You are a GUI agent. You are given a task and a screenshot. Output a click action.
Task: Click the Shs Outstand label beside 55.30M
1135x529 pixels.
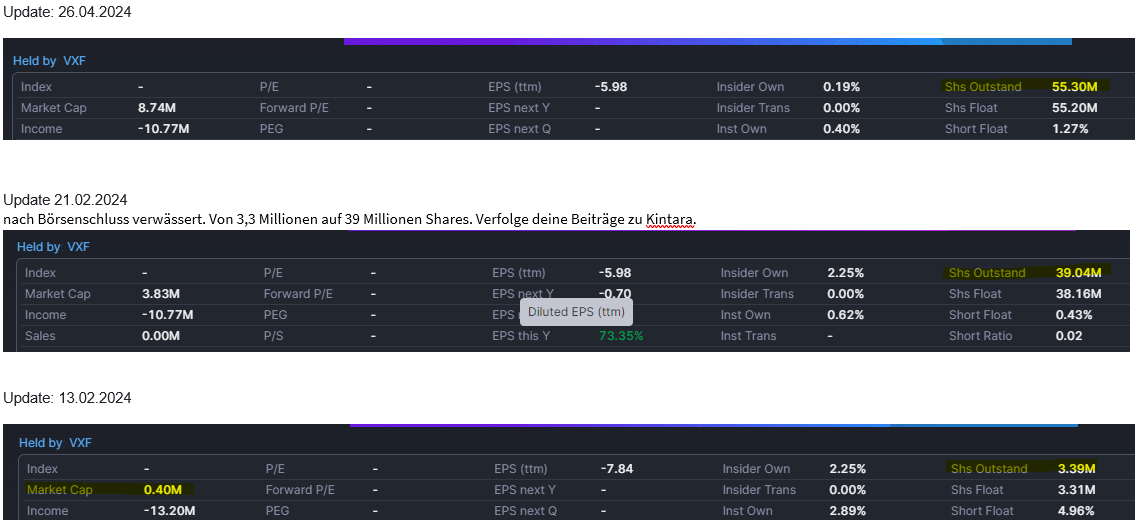983,87
